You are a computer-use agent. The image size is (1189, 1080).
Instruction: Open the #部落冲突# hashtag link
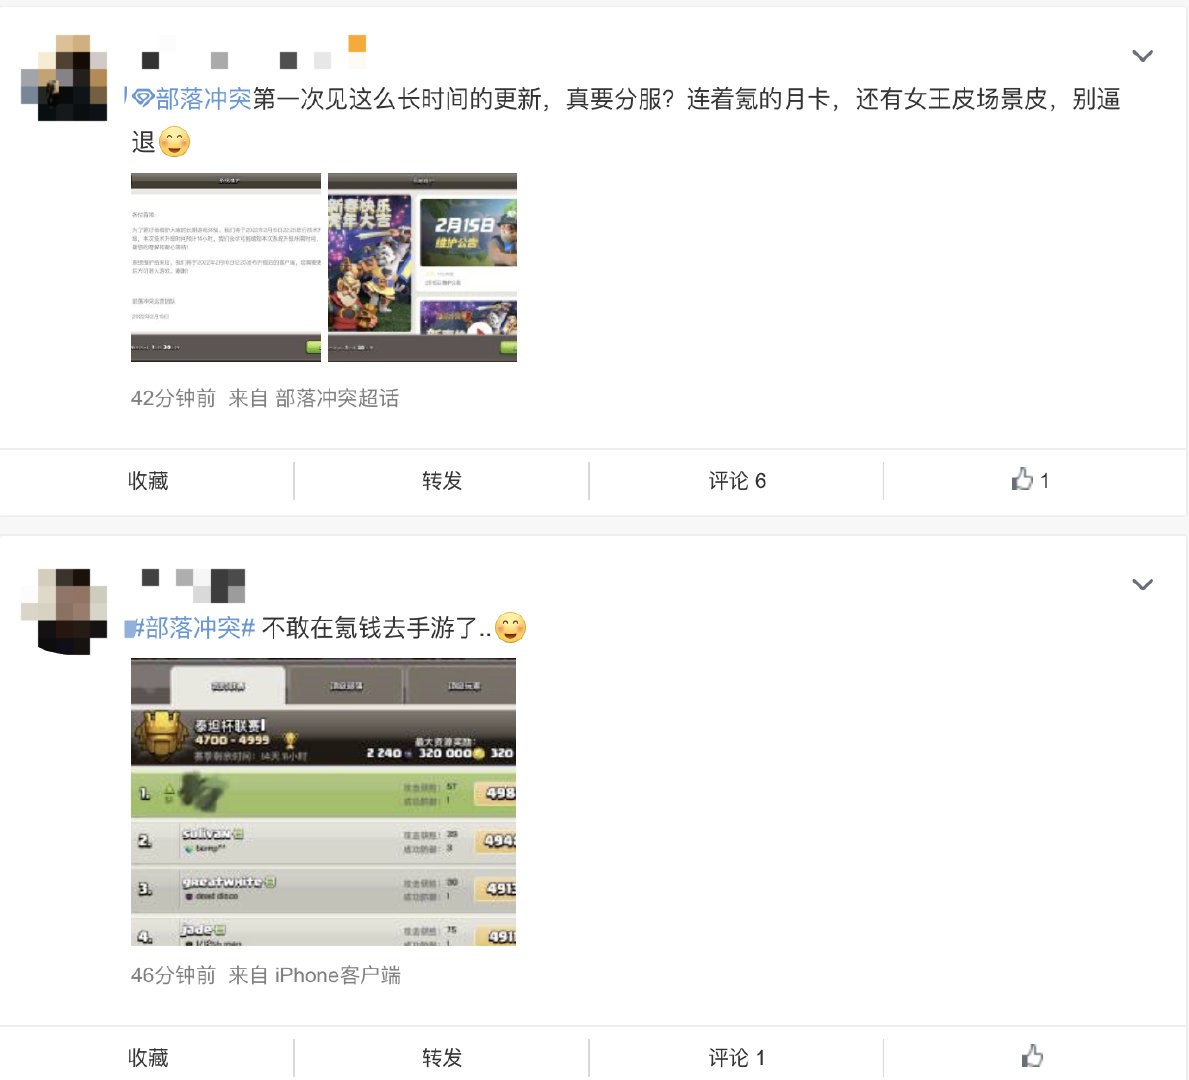click(193, 628)
